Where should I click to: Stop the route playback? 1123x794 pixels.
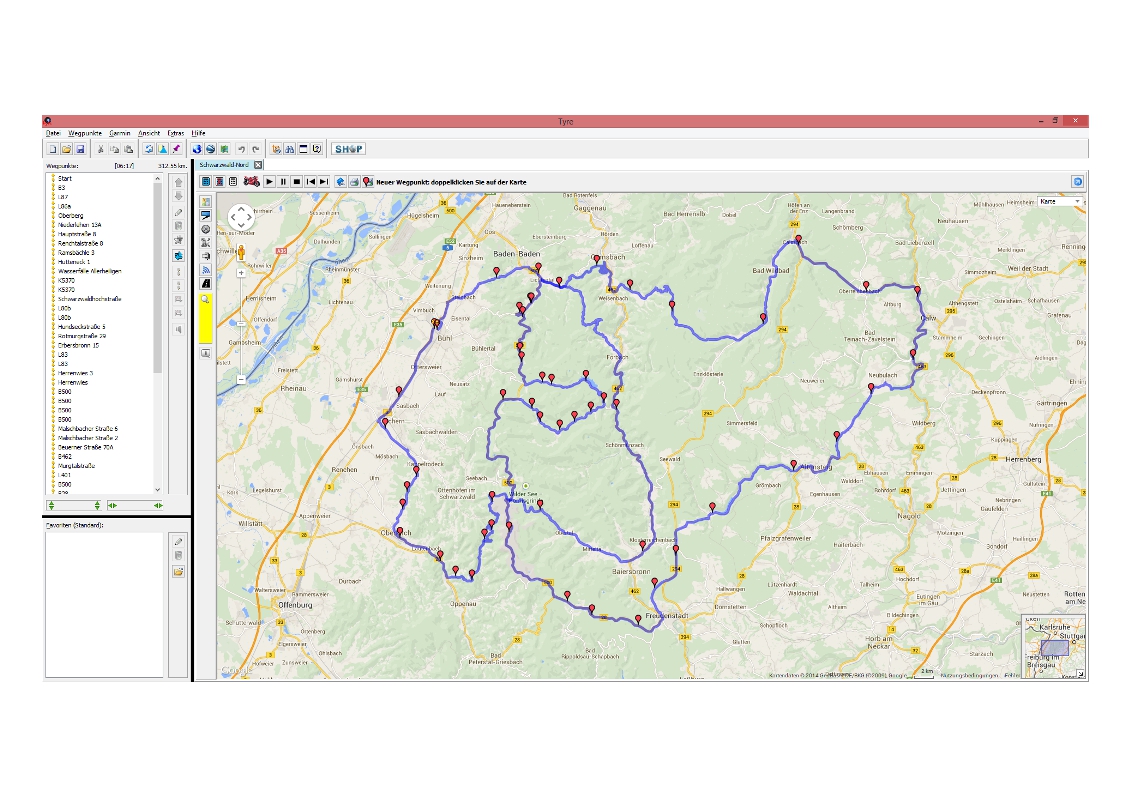pyautogui.click(x=297, y=182)
